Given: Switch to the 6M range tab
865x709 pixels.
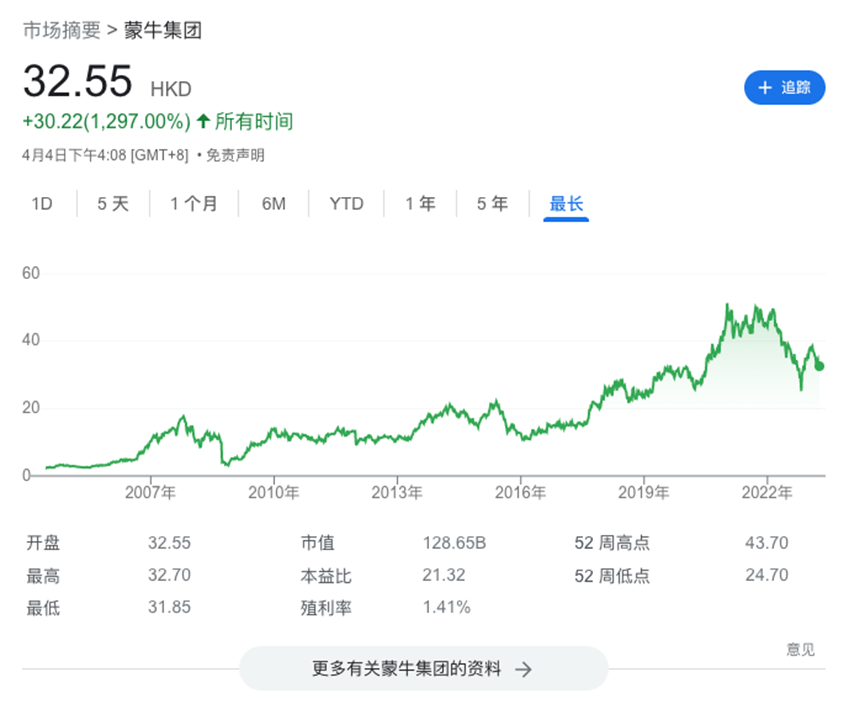Looking at the screenshot, I should pos(274,204).
